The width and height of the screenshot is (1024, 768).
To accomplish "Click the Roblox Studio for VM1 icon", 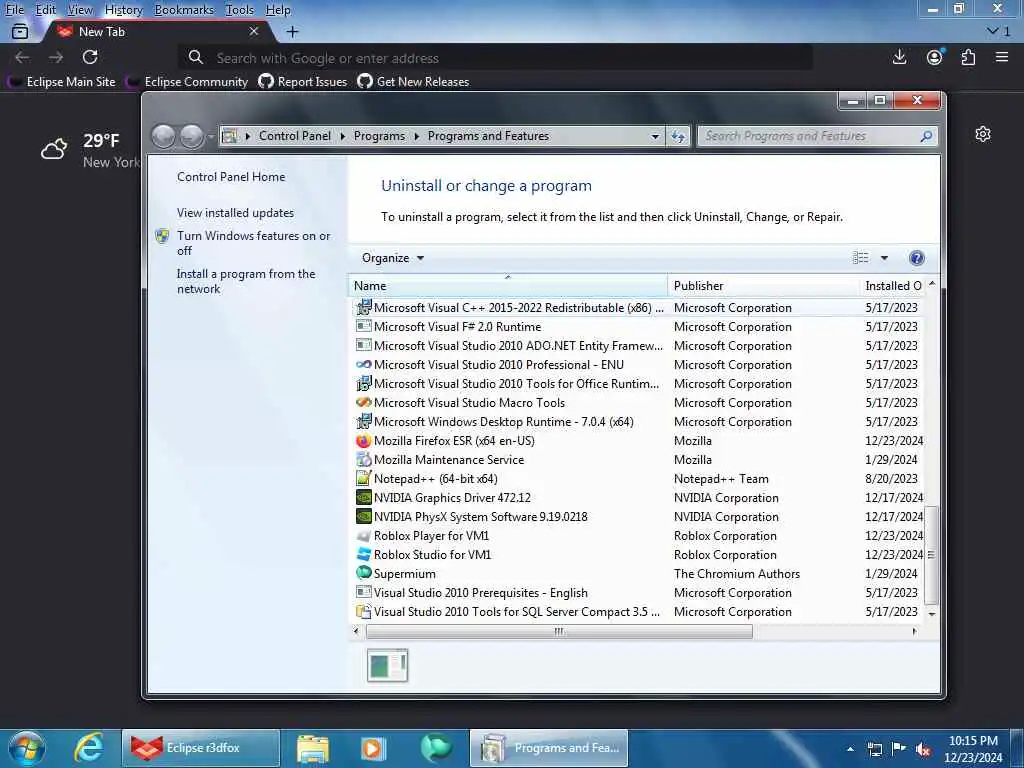I will pyautogui.click(x=363, y=554).
